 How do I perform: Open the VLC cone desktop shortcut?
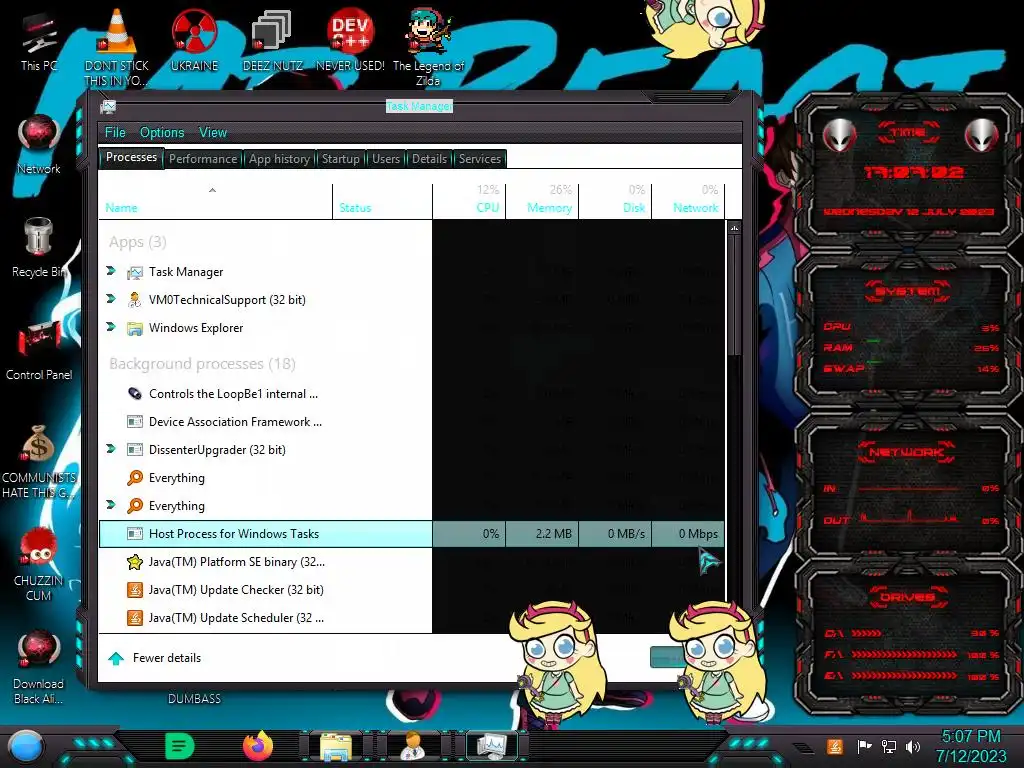116,47
